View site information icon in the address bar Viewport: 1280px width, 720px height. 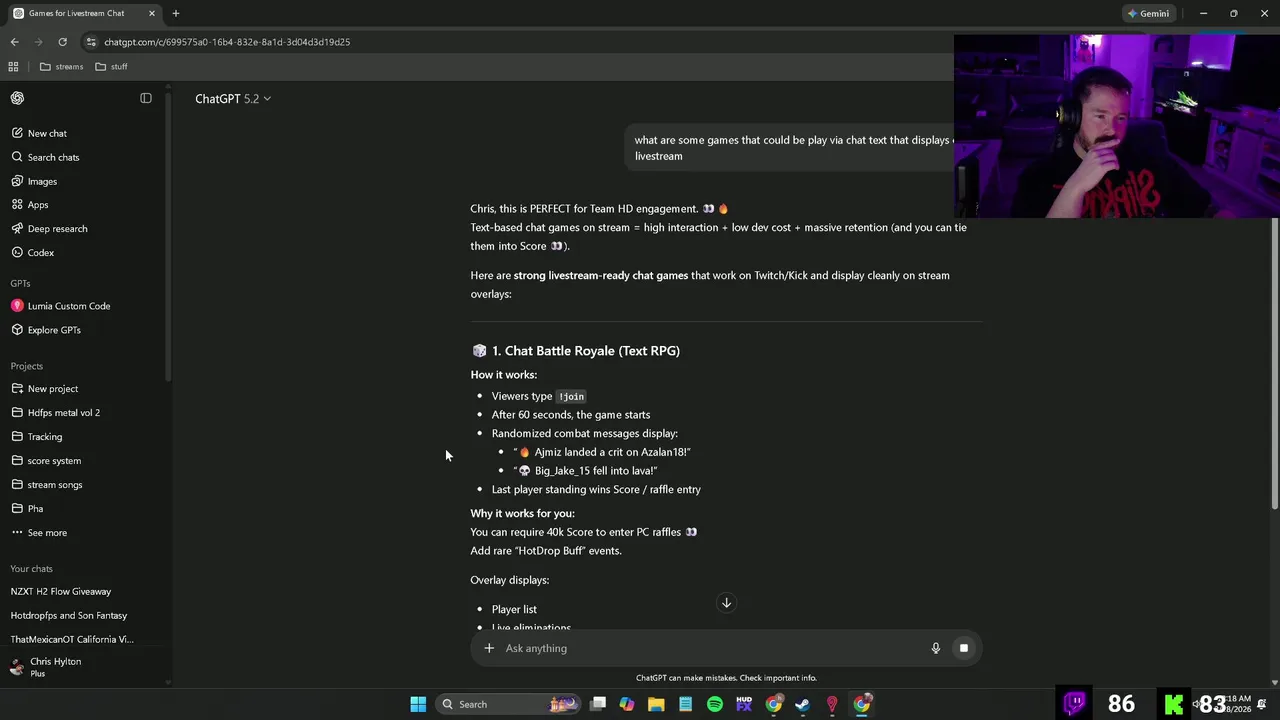[x=91, y=42]
